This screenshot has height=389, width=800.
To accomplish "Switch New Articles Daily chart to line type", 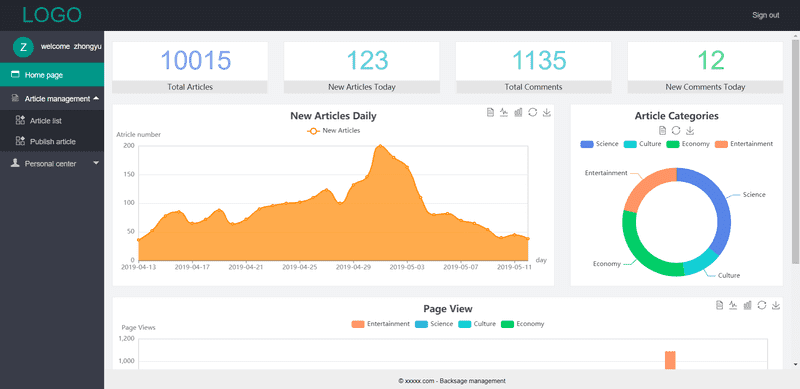I will click(504, 112).
